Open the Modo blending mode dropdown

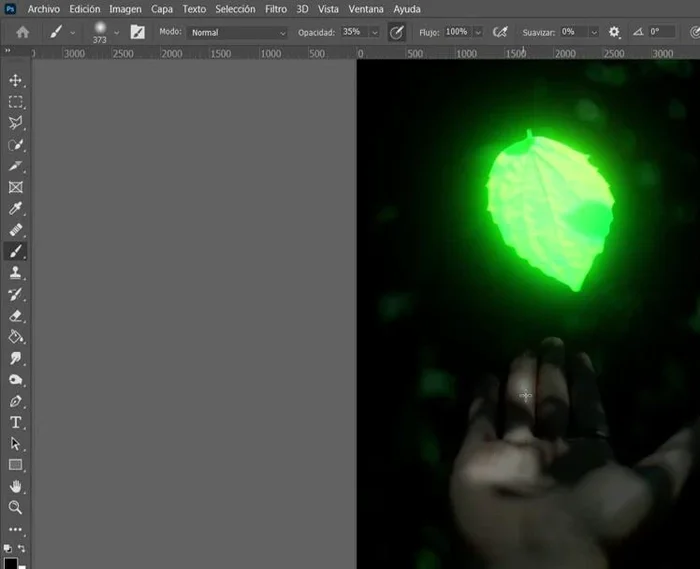pyautogui.click(x=238, y=32)
